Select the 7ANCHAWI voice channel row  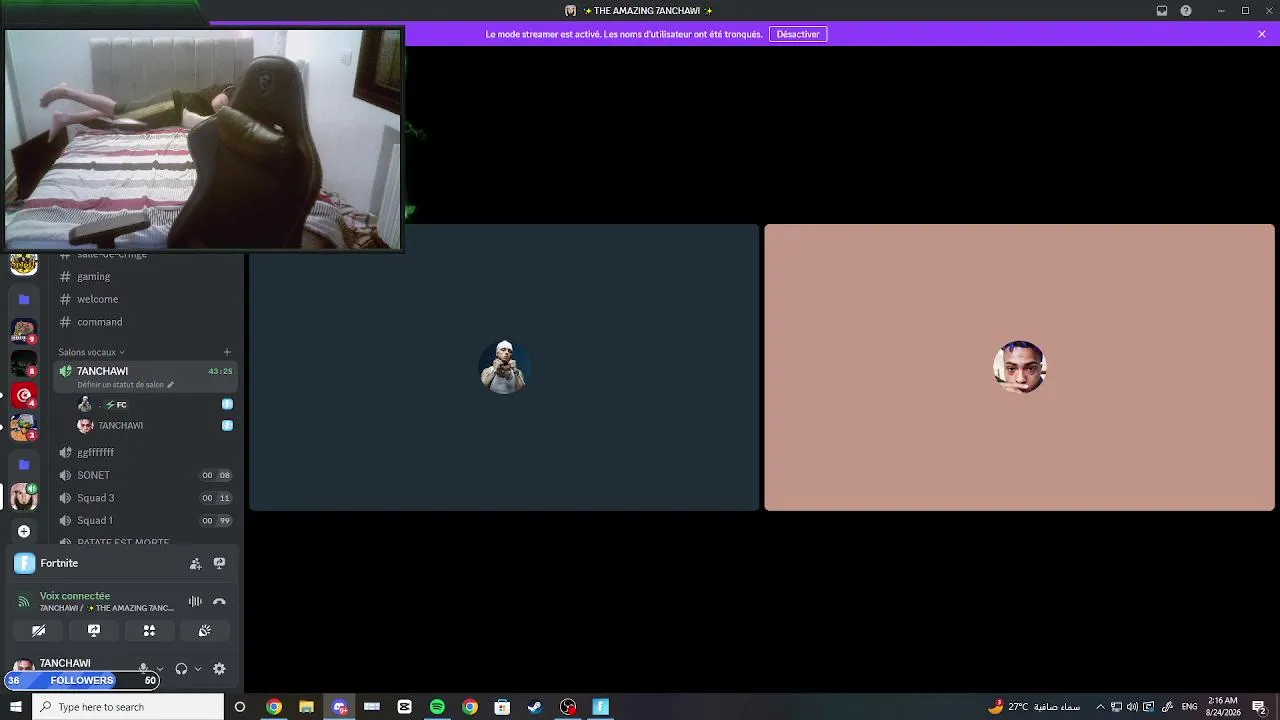click(x=145, y=376)
